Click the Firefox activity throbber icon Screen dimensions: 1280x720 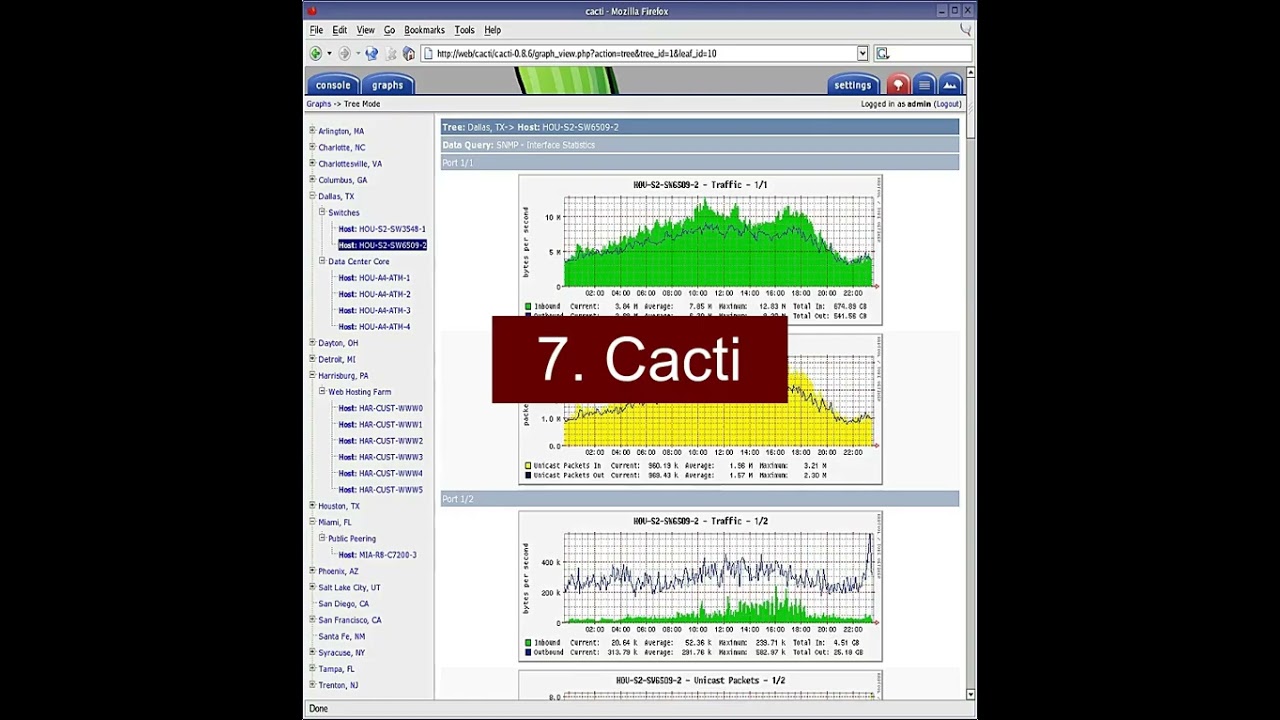[965, 30]
